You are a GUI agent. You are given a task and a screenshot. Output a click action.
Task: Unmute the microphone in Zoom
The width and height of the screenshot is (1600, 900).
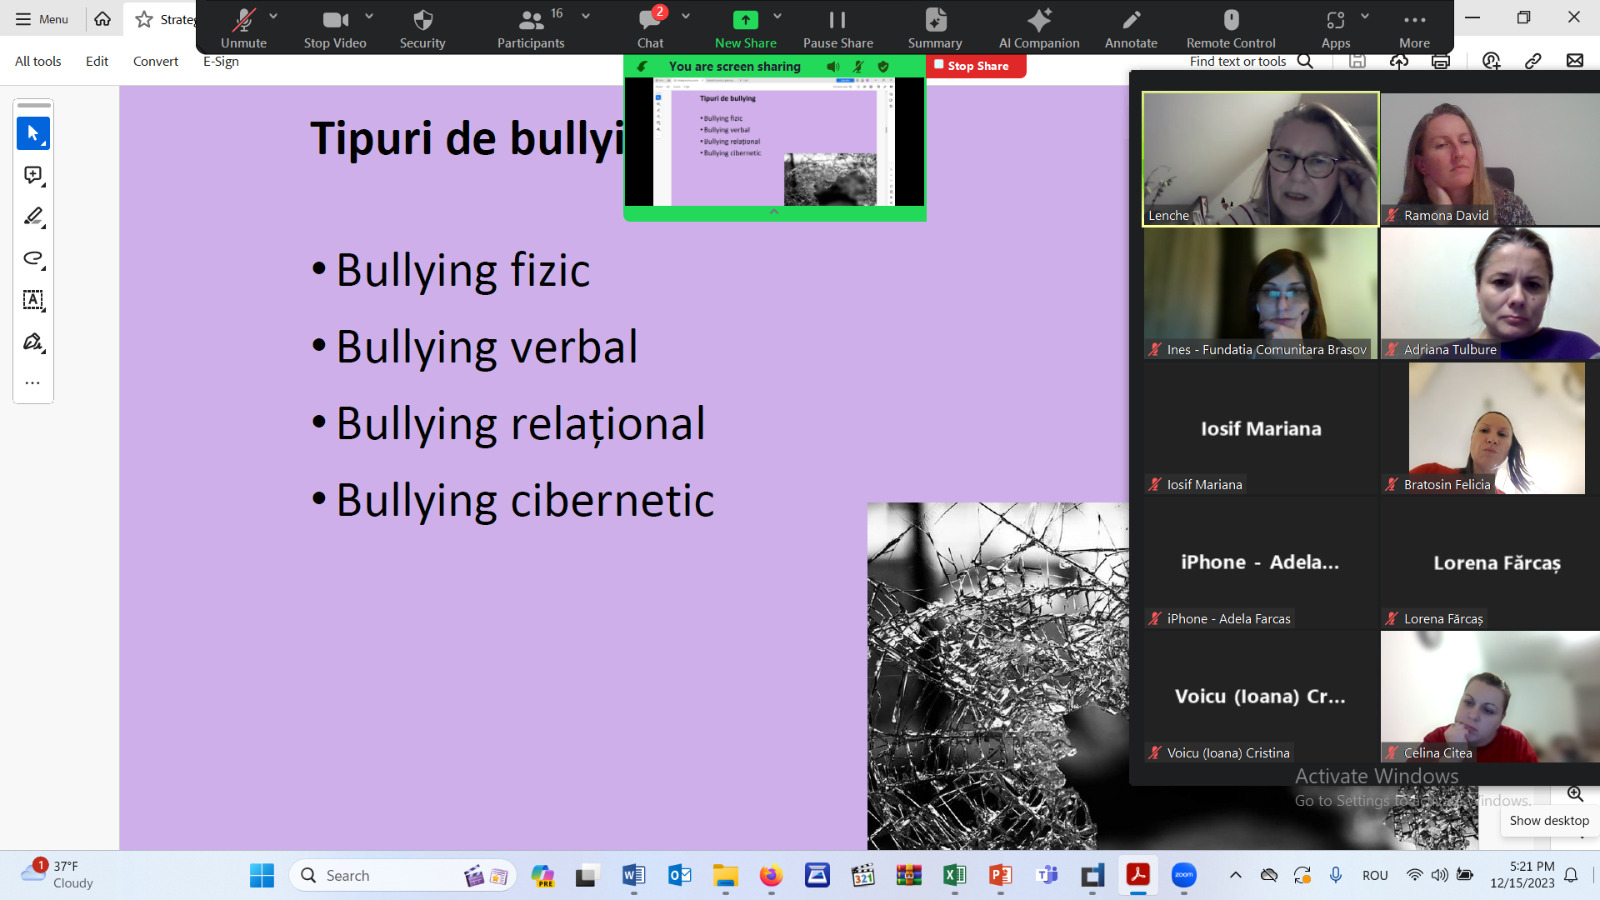(x=243, y=28)
